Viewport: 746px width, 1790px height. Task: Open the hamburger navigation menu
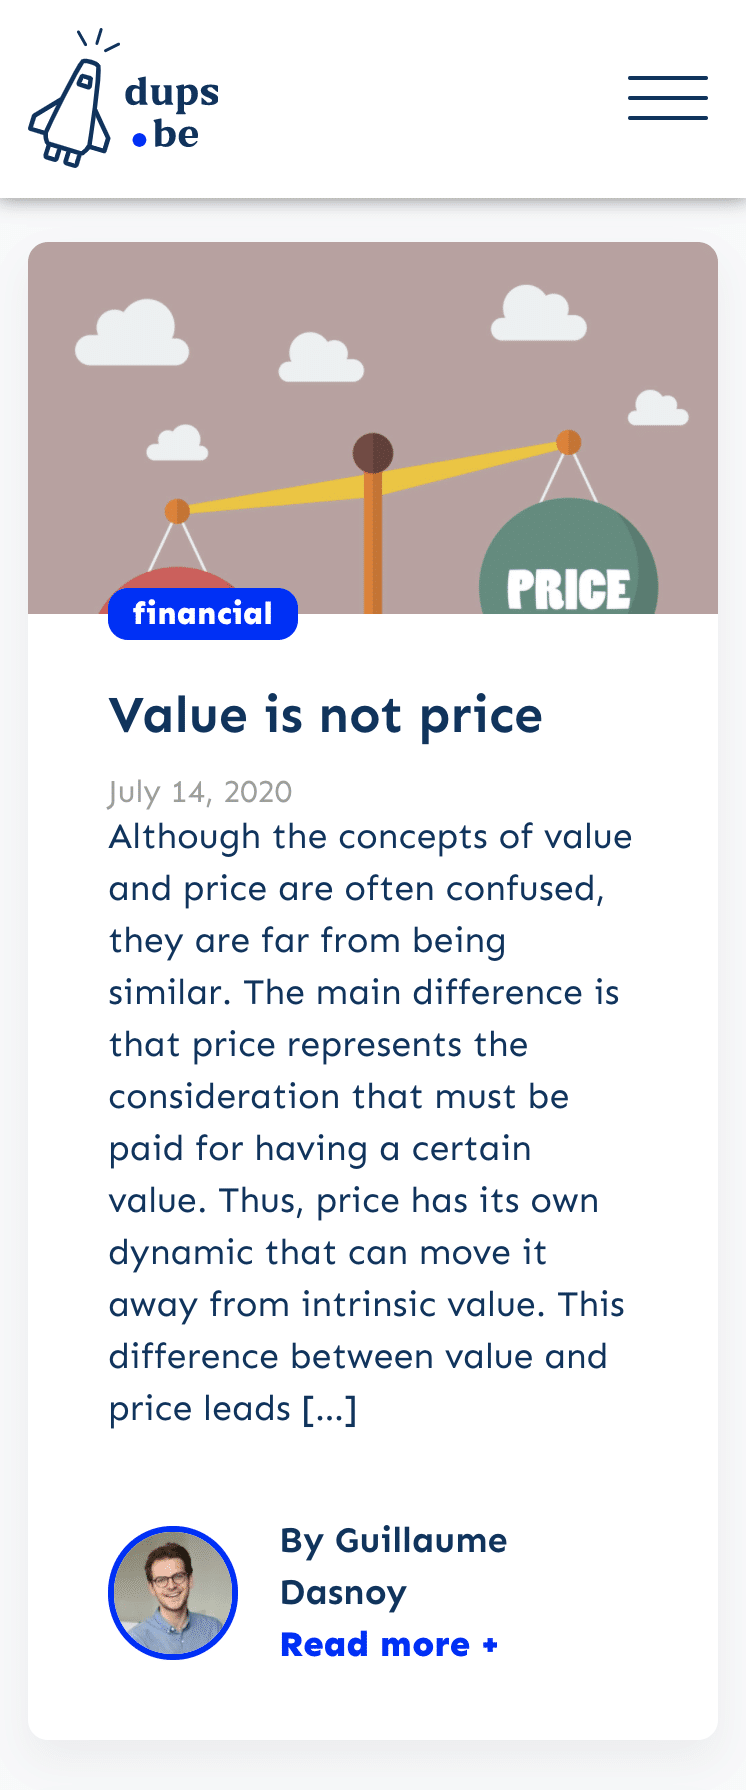click(x=668, y=98)
